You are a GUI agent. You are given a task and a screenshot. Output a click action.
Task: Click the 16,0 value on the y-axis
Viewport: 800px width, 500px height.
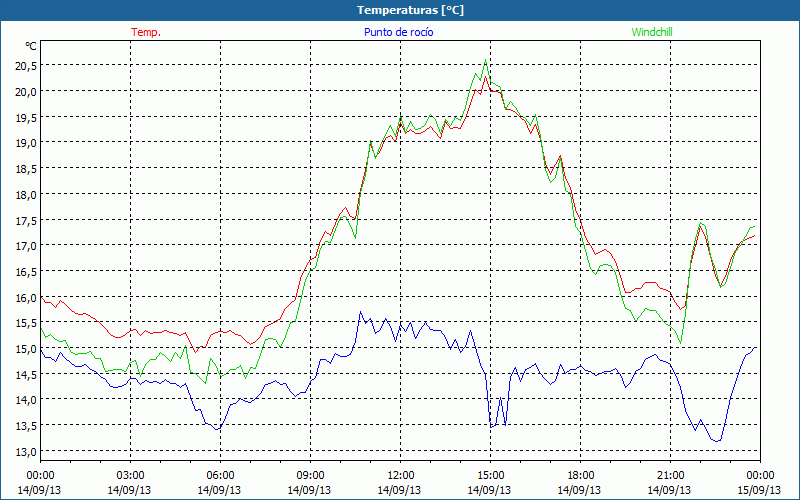point(26,297)
